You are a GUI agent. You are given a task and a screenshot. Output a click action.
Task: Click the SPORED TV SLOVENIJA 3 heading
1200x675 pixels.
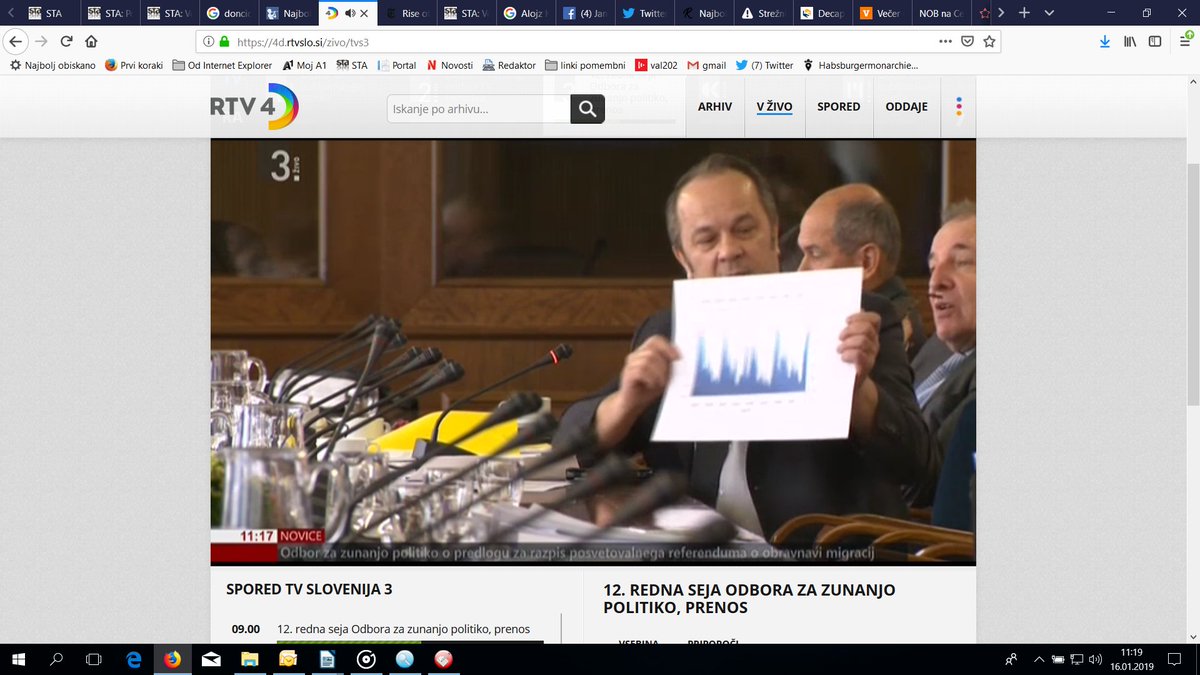tap(309, 590)
